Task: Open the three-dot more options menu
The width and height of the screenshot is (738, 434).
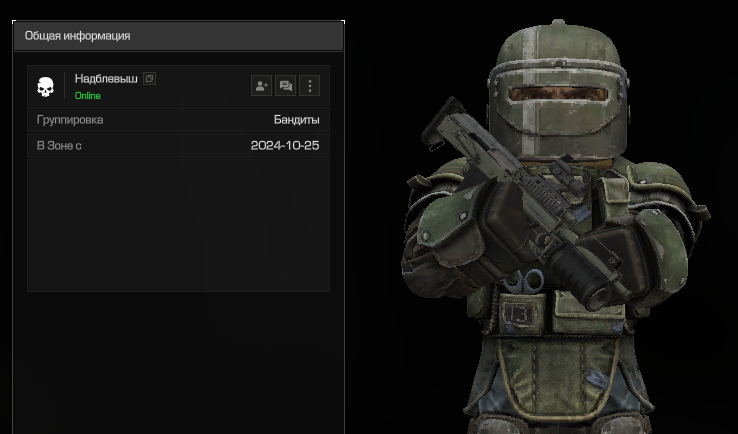Action: (309, 86)
